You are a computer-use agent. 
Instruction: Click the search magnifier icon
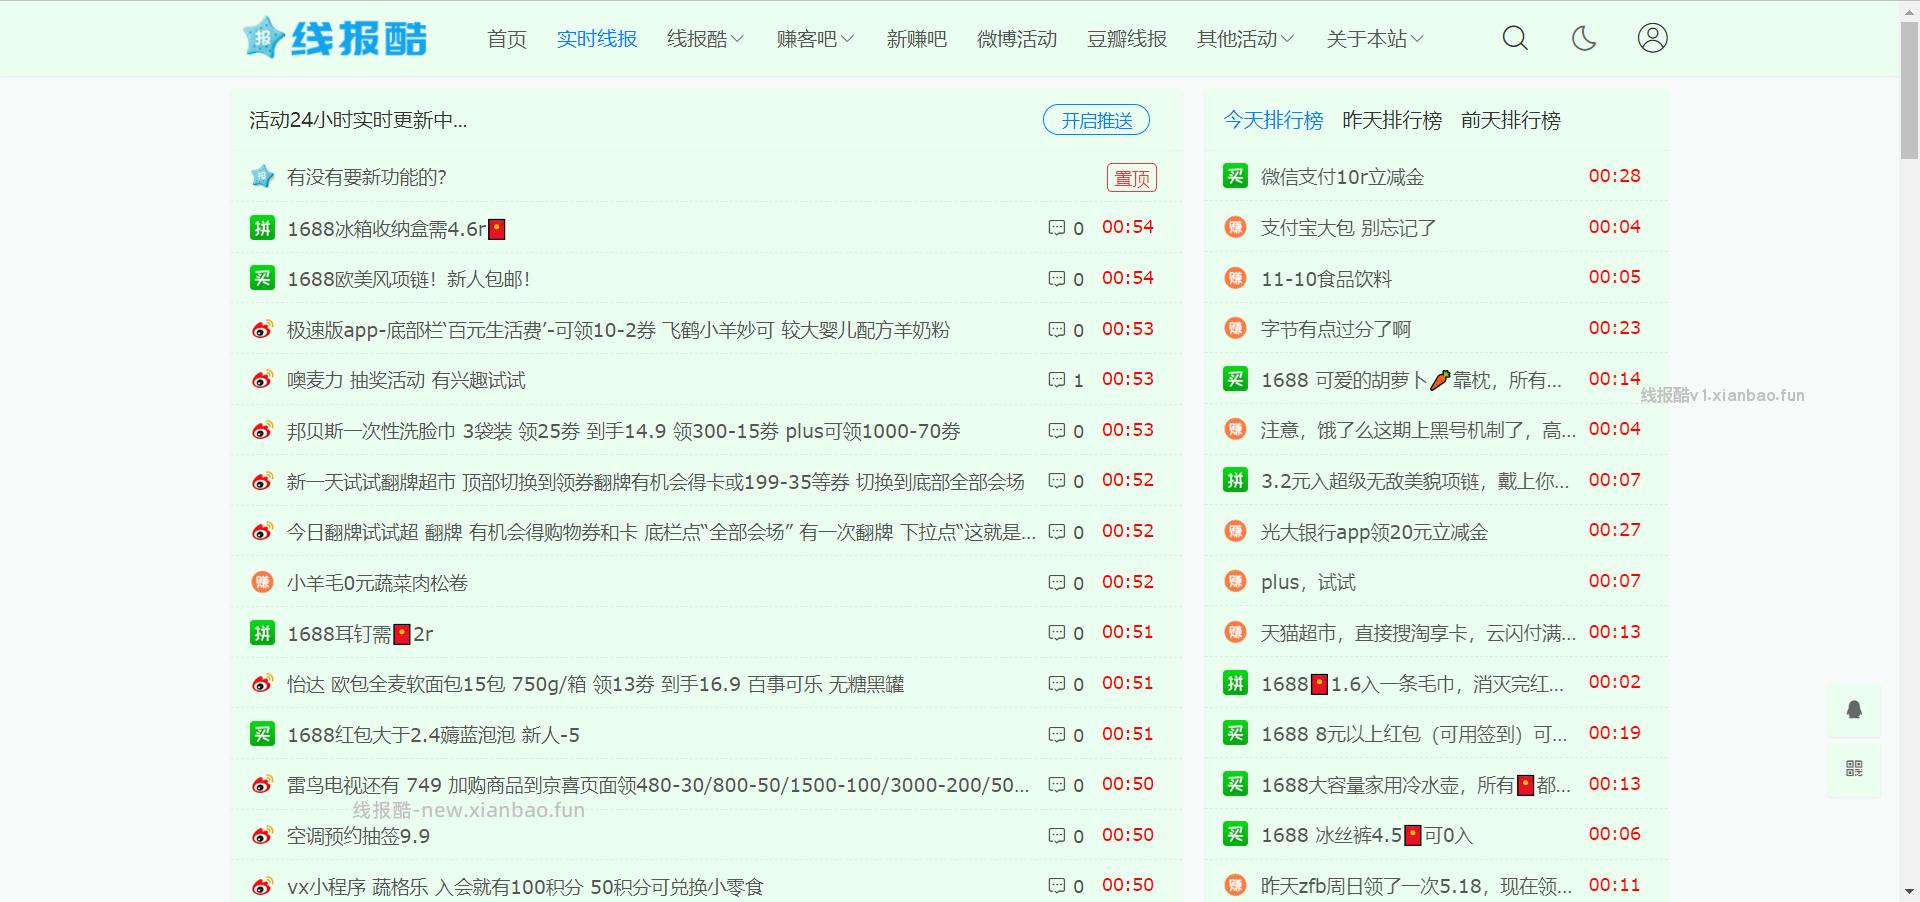pyautogui.click(x=1513, y=38)
